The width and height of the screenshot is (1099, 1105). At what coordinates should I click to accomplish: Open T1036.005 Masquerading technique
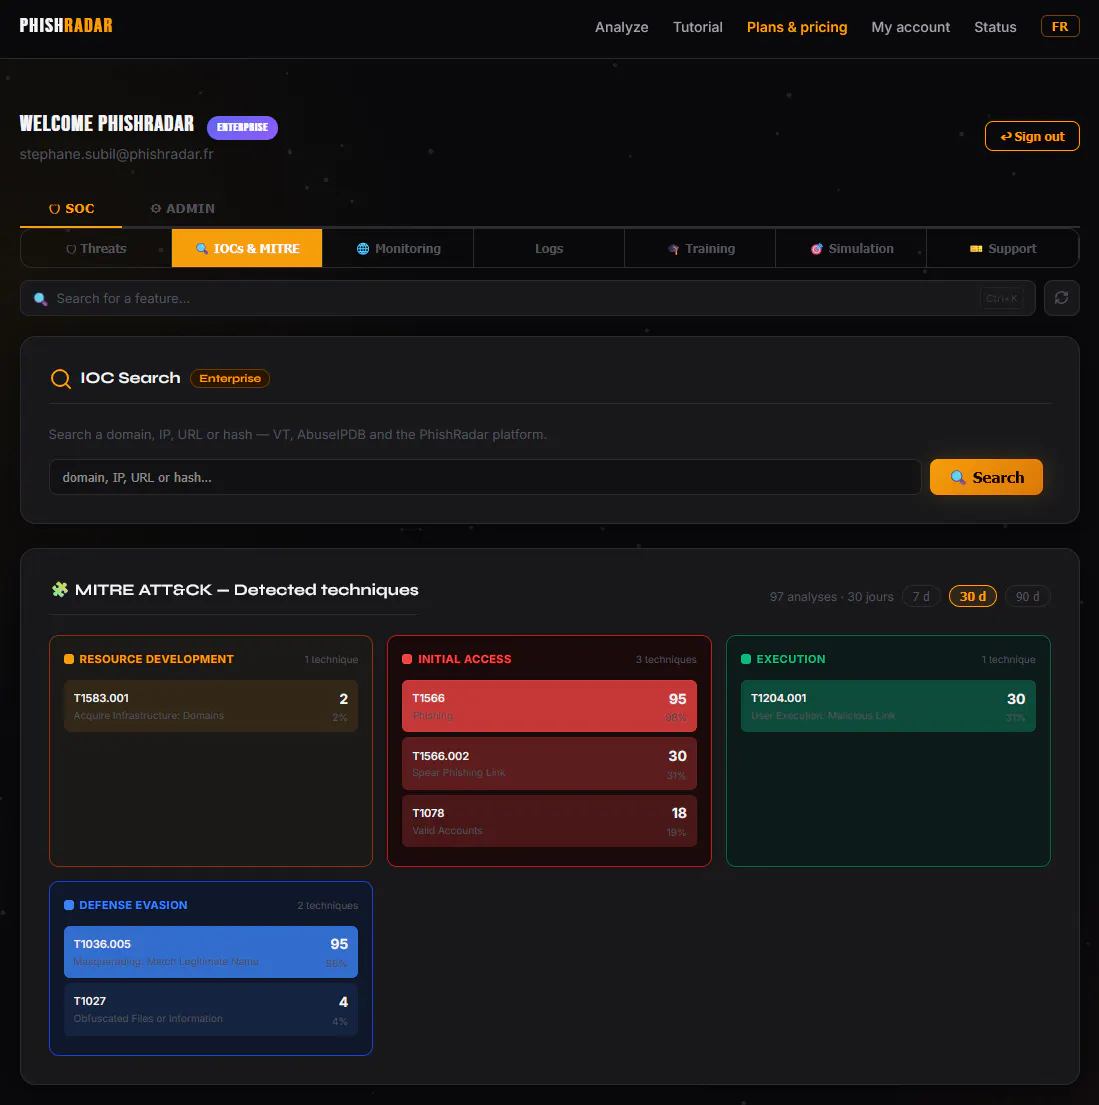211,952
